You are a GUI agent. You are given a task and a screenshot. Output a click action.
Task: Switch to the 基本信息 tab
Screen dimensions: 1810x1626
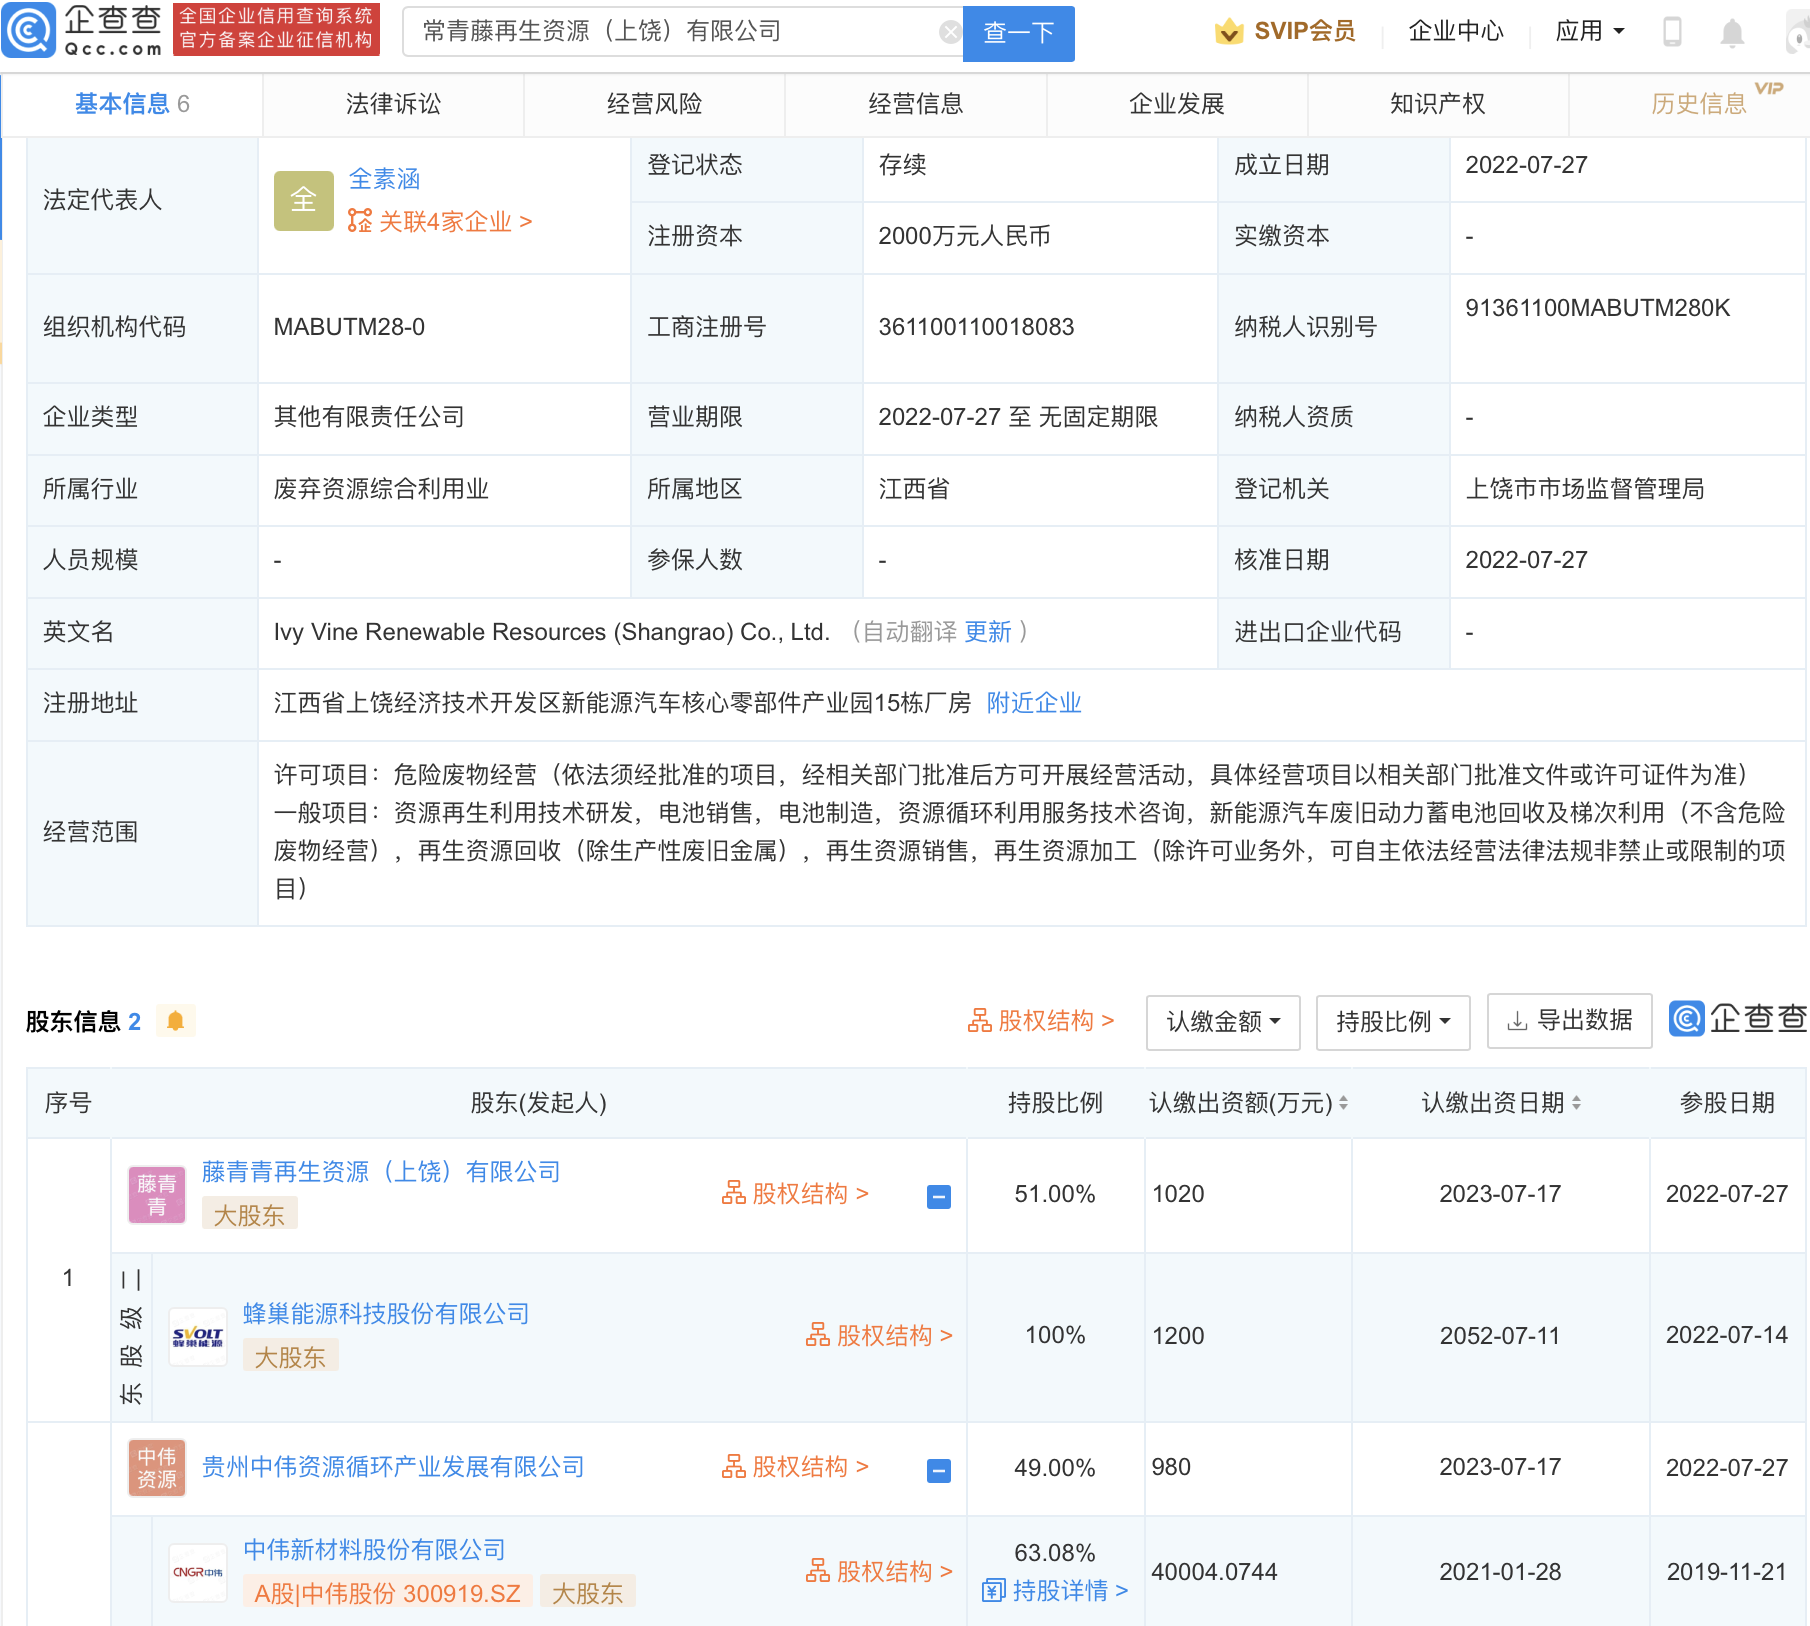pos(132,104)
